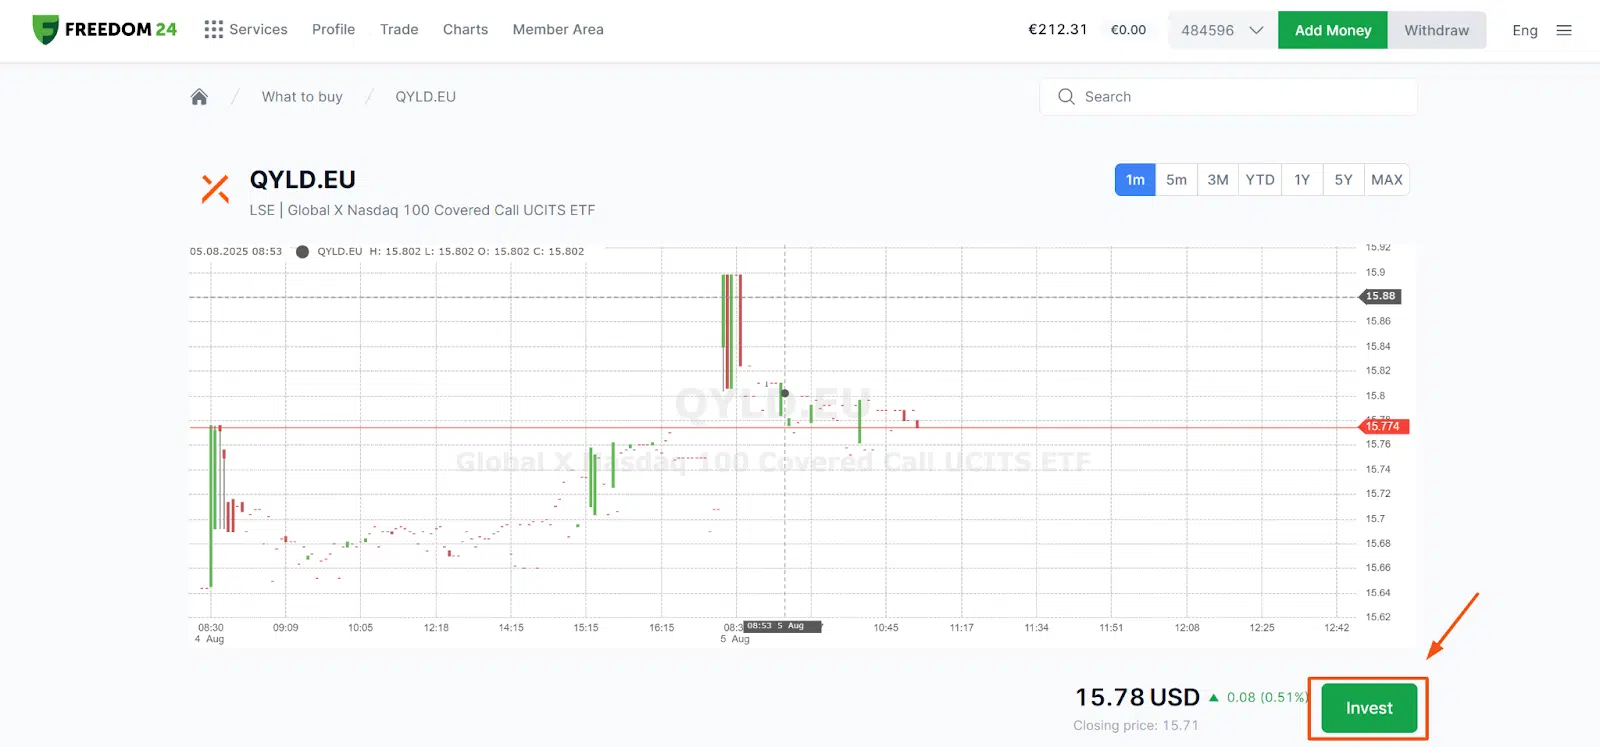Click the green Invest button
The width and height of the screenshot is (1600, 747).
click(x=1369, y=708)
